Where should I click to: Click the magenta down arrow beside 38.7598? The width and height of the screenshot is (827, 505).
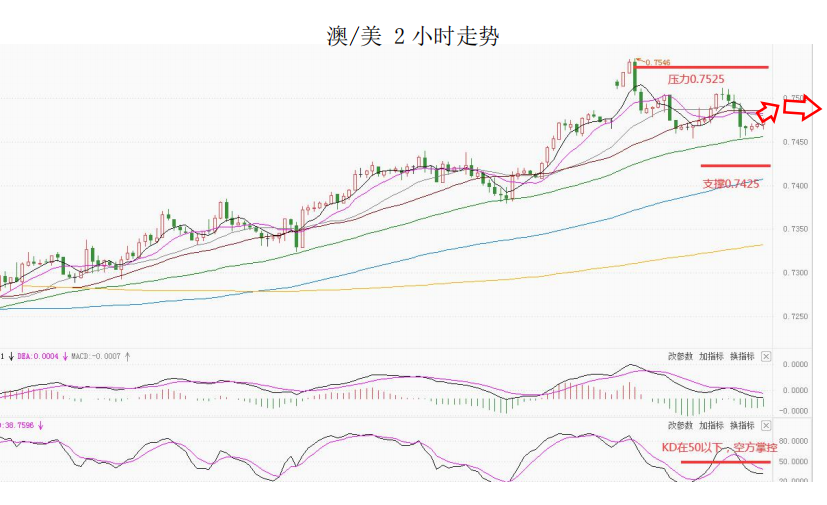(41, 425)
